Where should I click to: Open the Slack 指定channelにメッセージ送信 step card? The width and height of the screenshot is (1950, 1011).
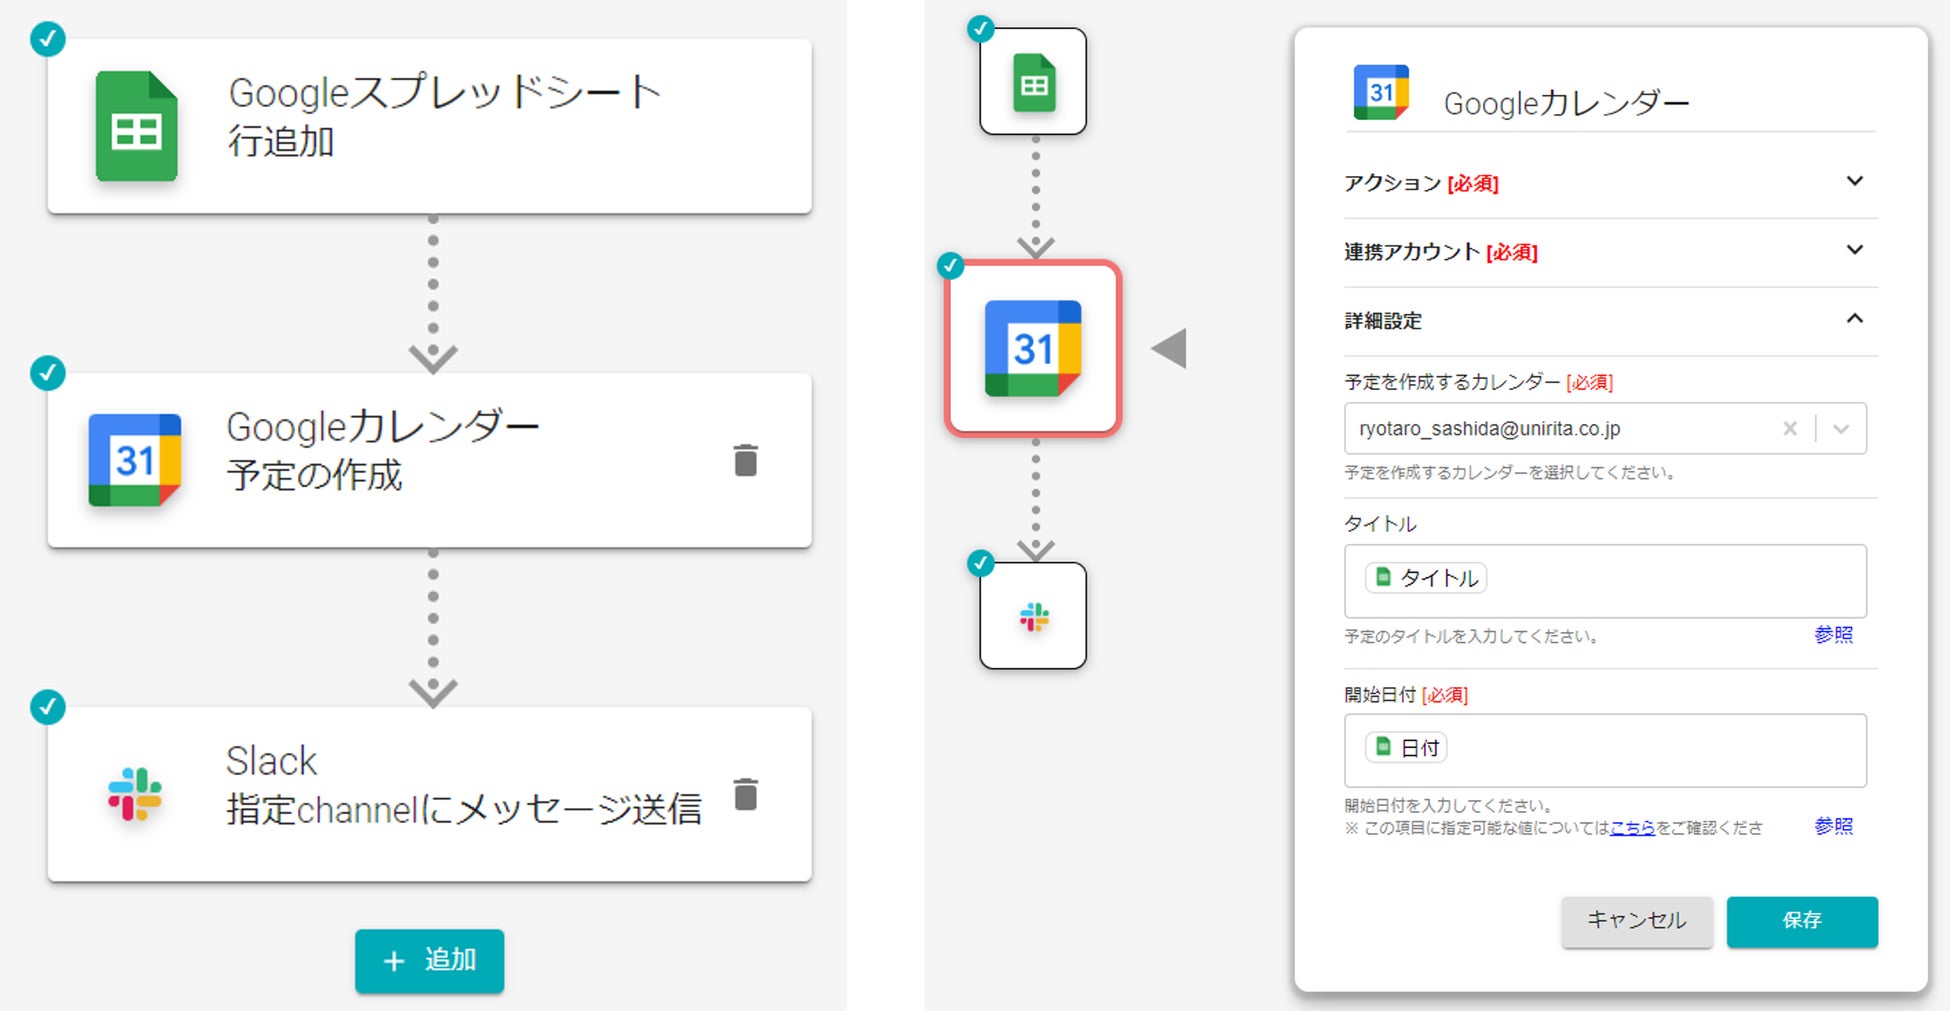(429, 794)
